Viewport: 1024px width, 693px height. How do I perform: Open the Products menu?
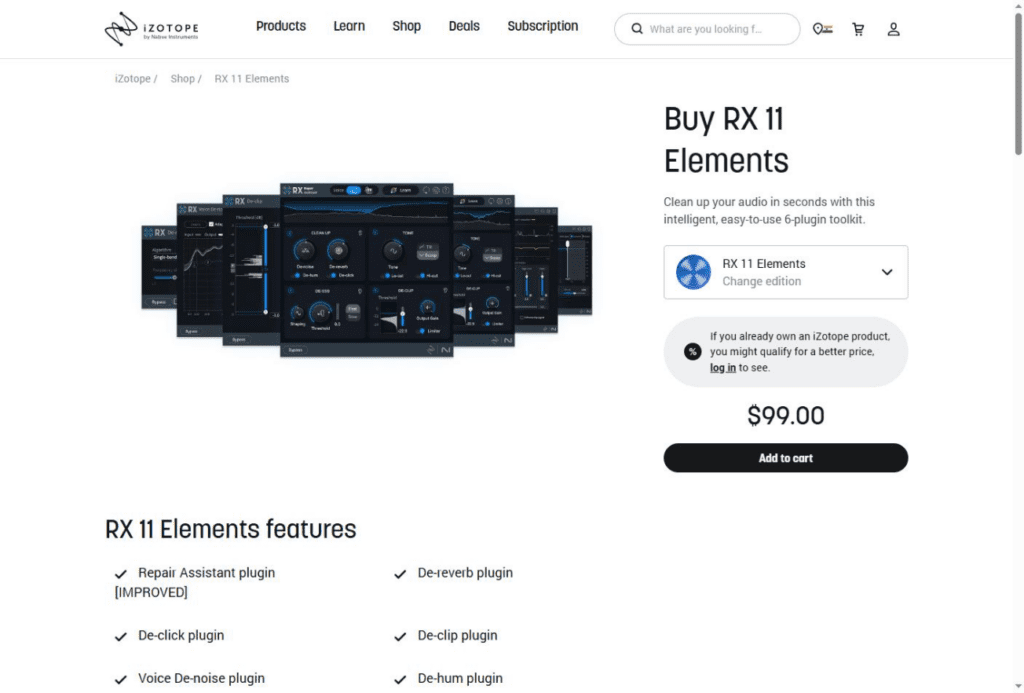(281, 26)
